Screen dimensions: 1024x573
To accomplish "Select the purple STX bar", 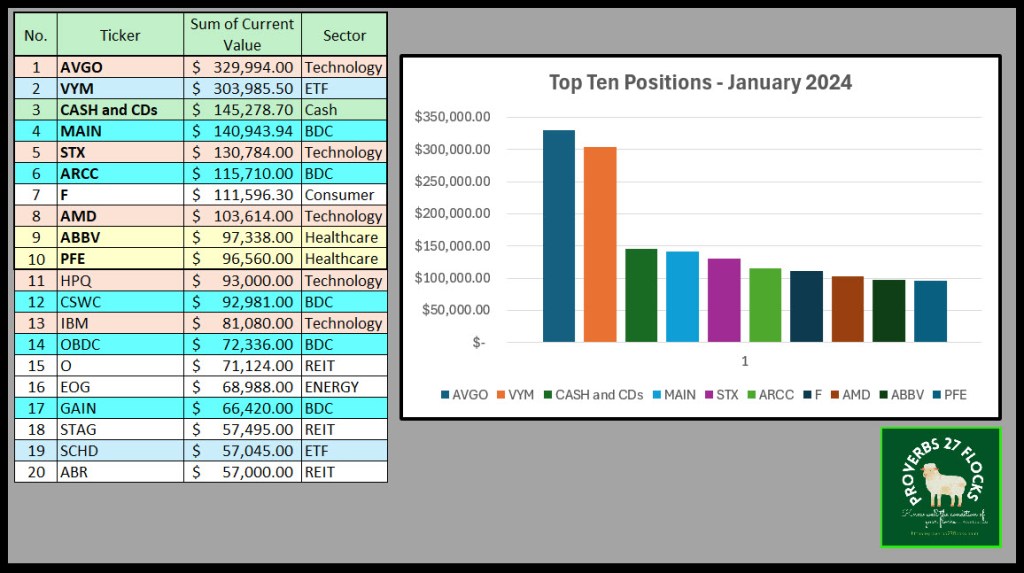I will pos(723,300).
